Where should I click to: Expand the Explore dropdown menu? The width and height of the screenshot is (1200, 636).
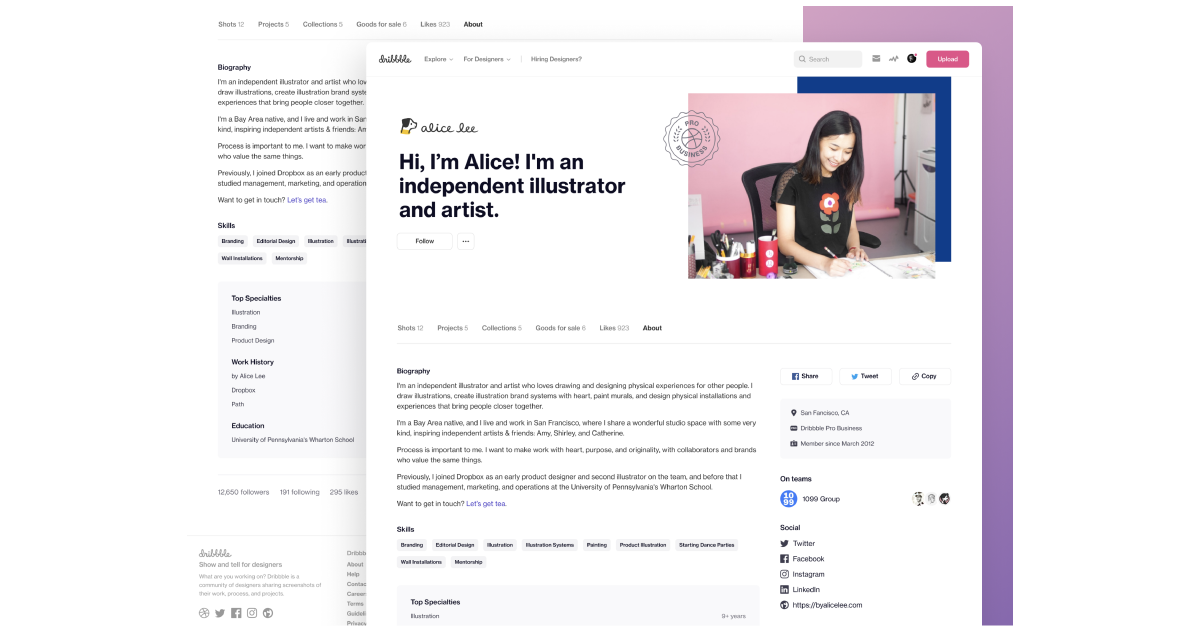[x=438, y=59]
